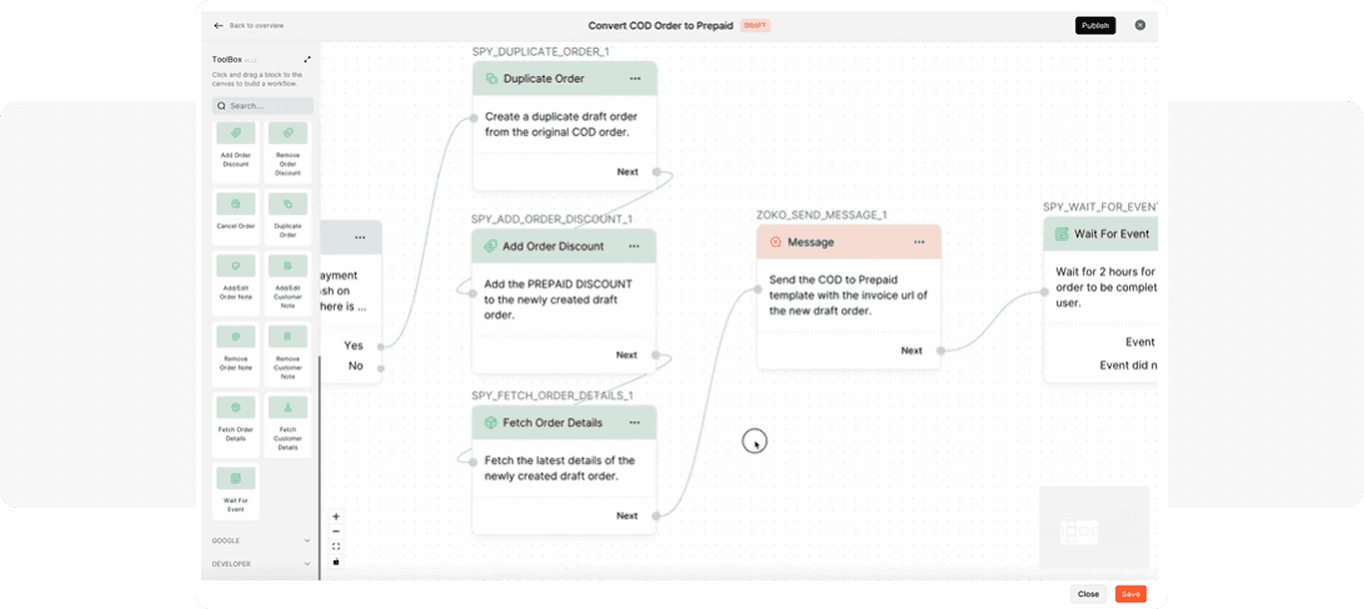Select the Add/Edit Customer Note block
The image size is (1364, 609).
point(288,285)
